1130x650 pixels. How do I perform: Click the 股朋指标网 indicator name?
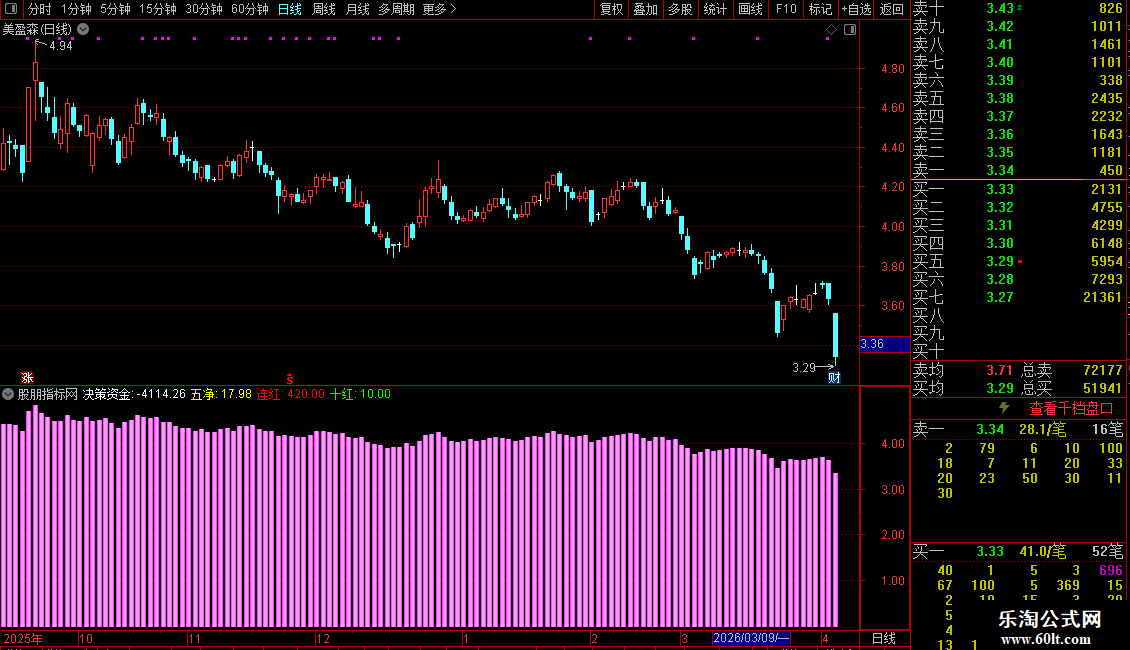(48, 394)
